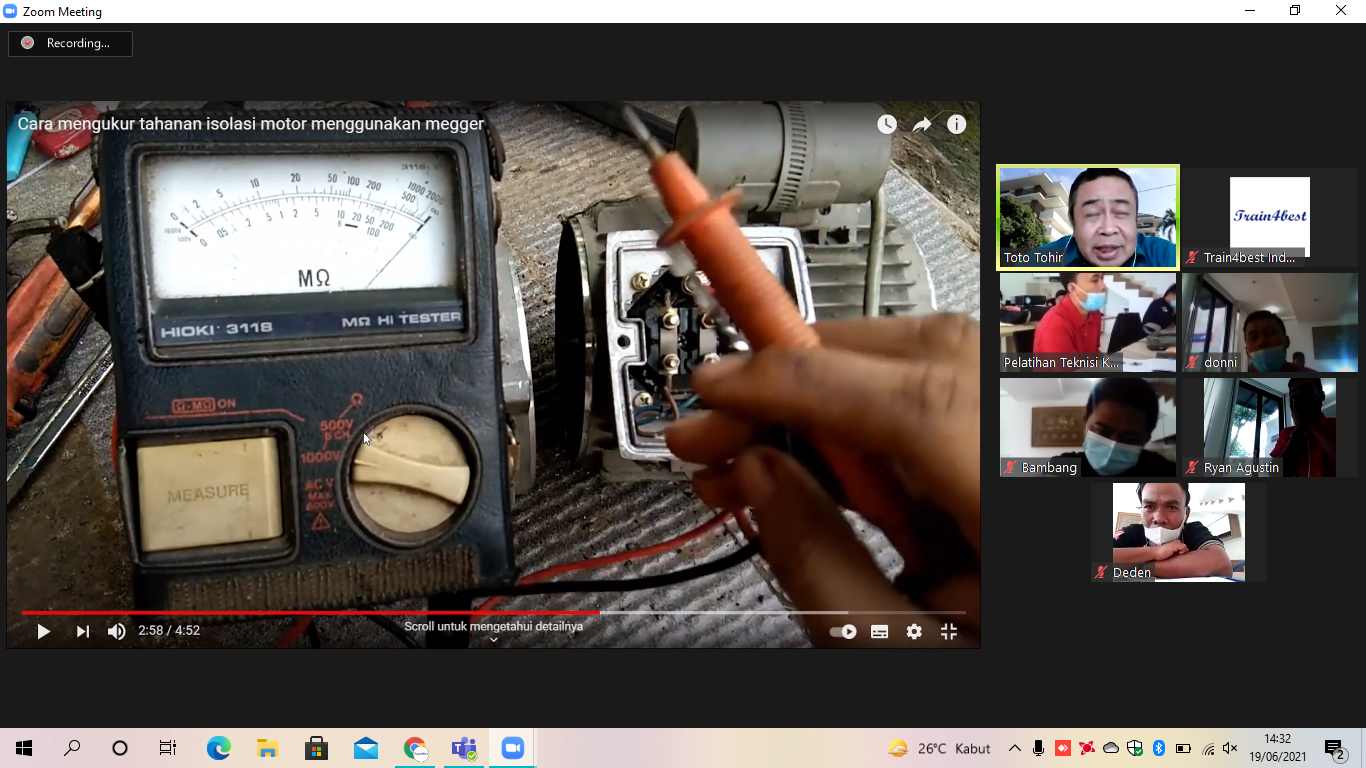The image size is (1366, 768).
Task: Open the Windows notification center
Action: click(x=1335, y=748)
